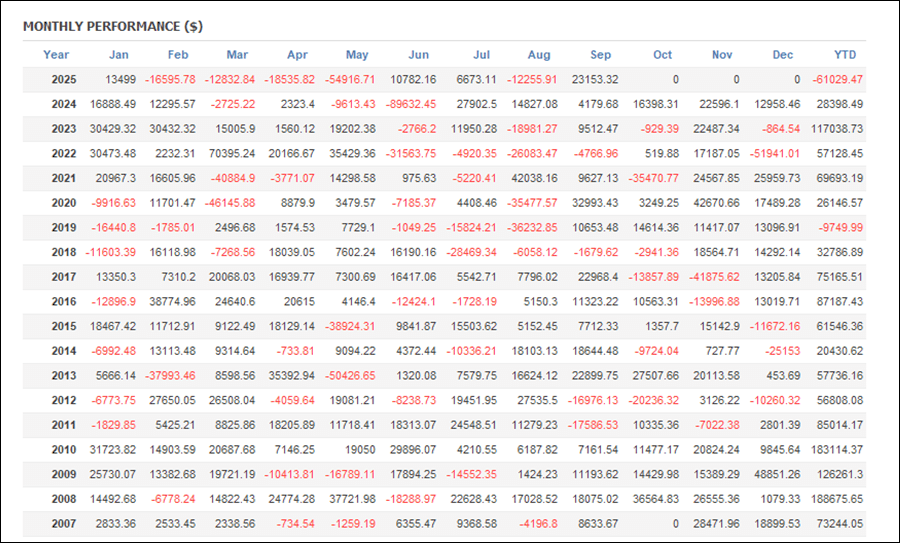Select the Sep column header
Screen dimensions: 900x543
point(600,55)
